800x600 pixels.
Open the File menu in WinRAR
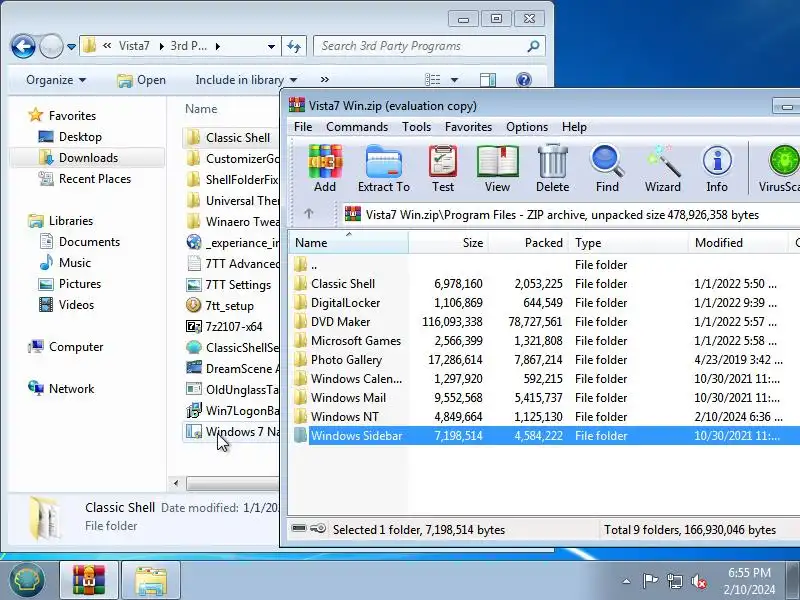[303, 127]
